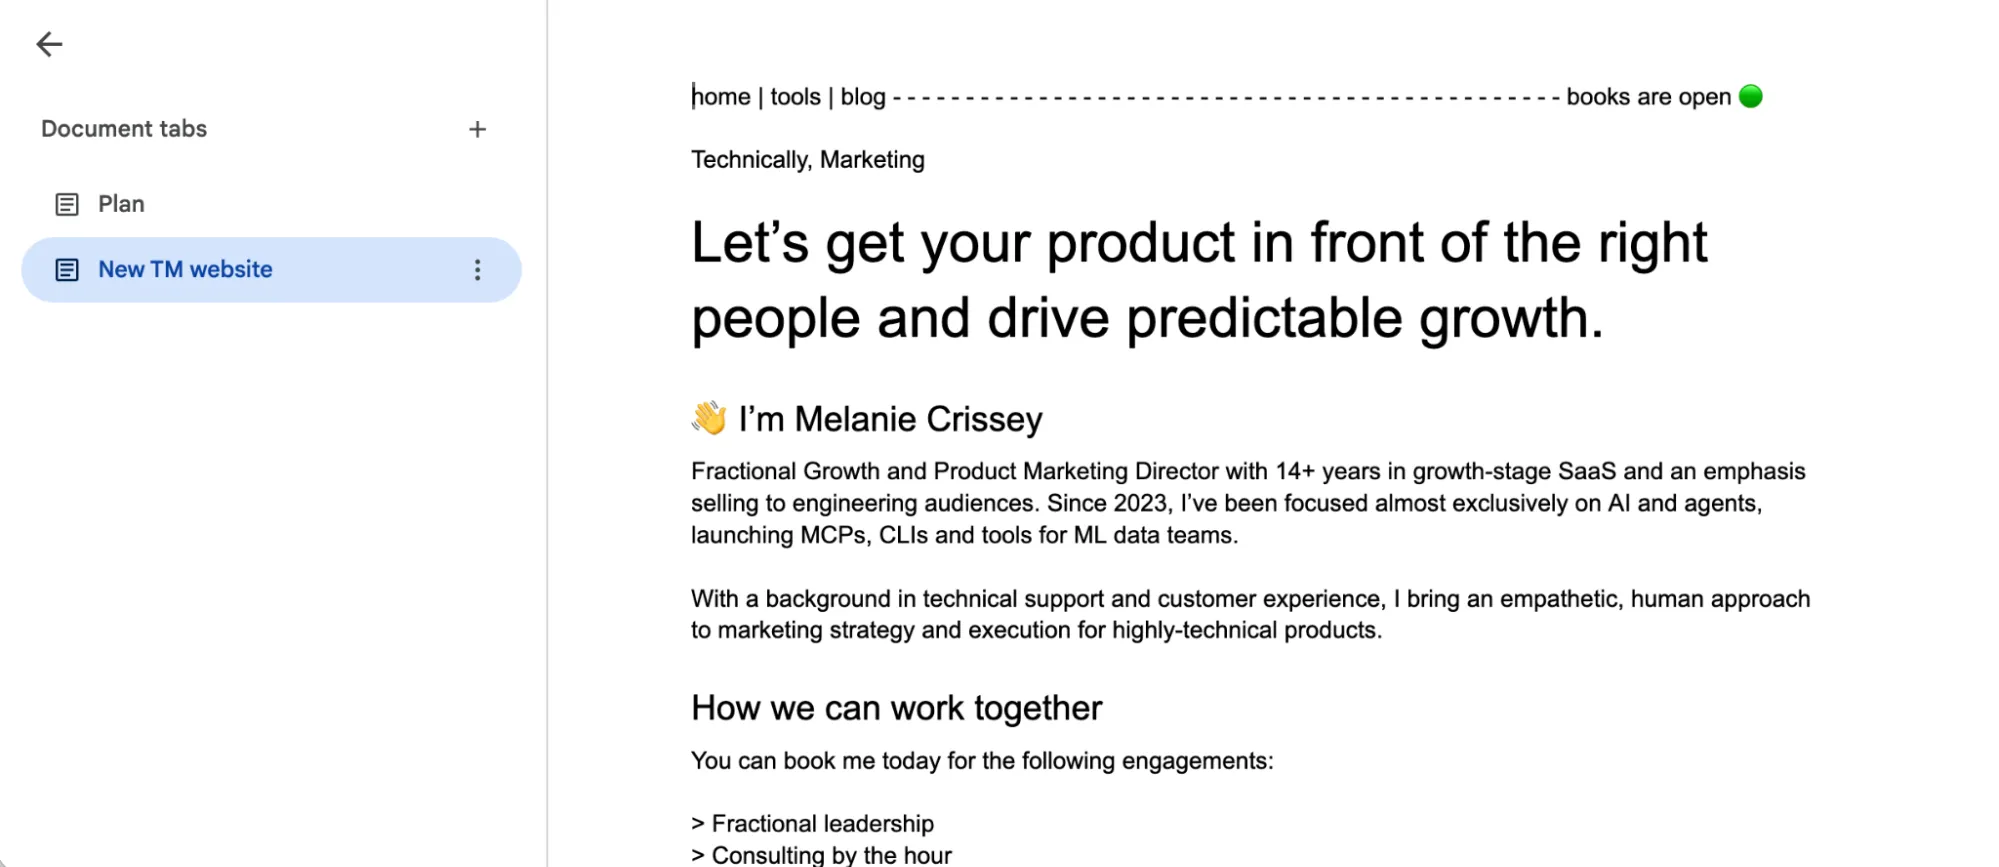
Task: Click the I'm Melanie Crissey heading
Action: point(889,418)
